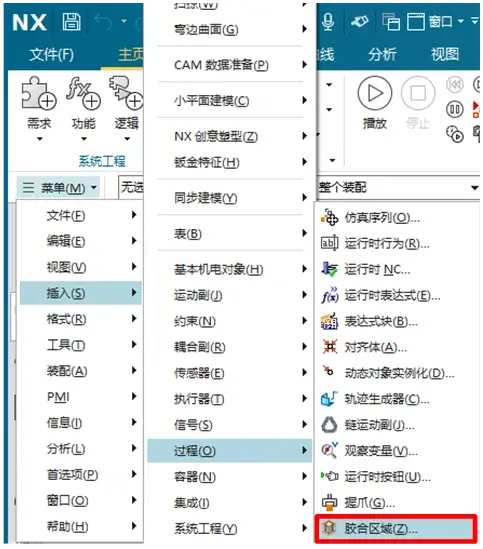This screenshot has width=483, height=549.
Task: Click the pause simulation icon
Action: click(x=455, y=110)
